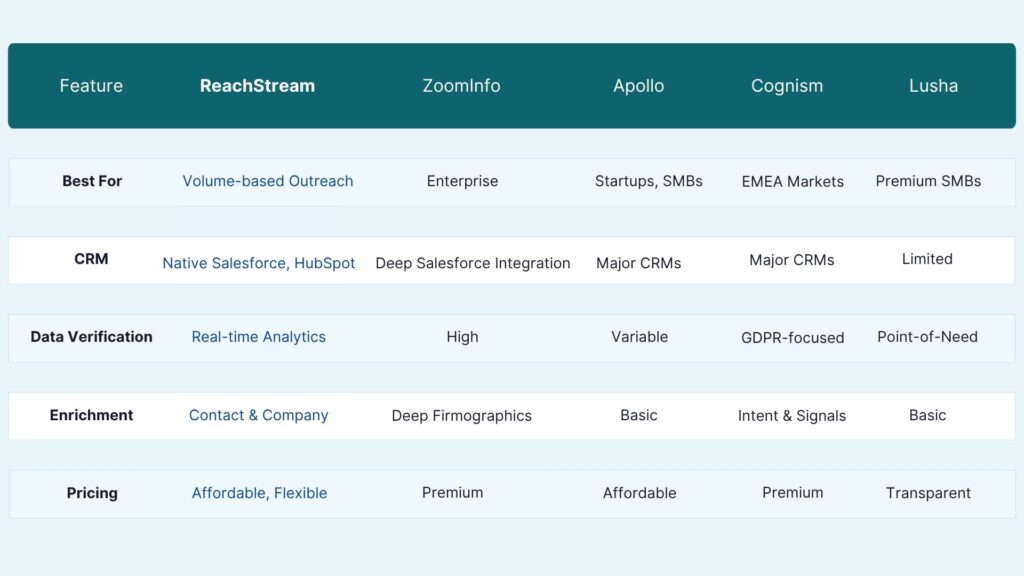Select the "Variable" cell
1024x576 pixels.
click(x=639, y=336)
